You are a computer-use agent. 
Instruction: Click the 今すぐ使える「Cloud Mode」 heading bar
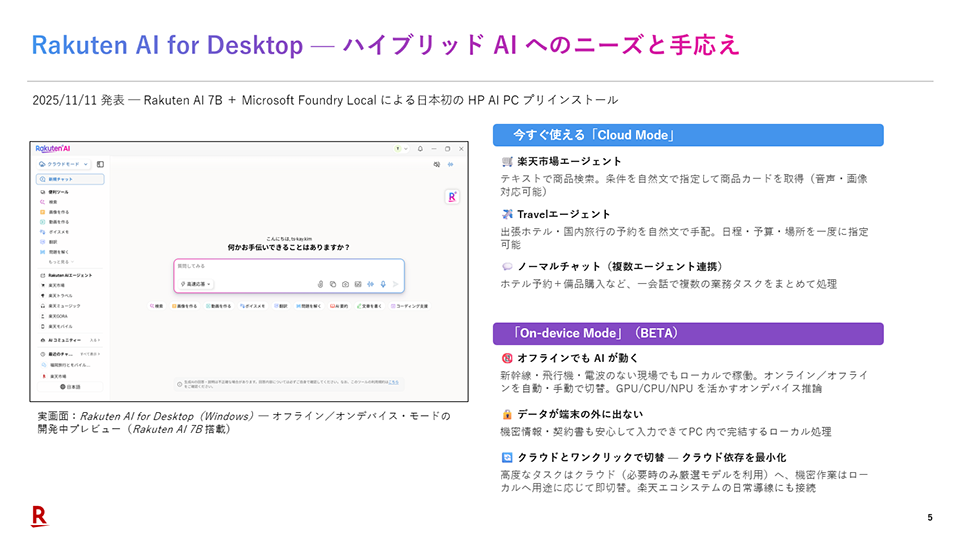(688, 135)
